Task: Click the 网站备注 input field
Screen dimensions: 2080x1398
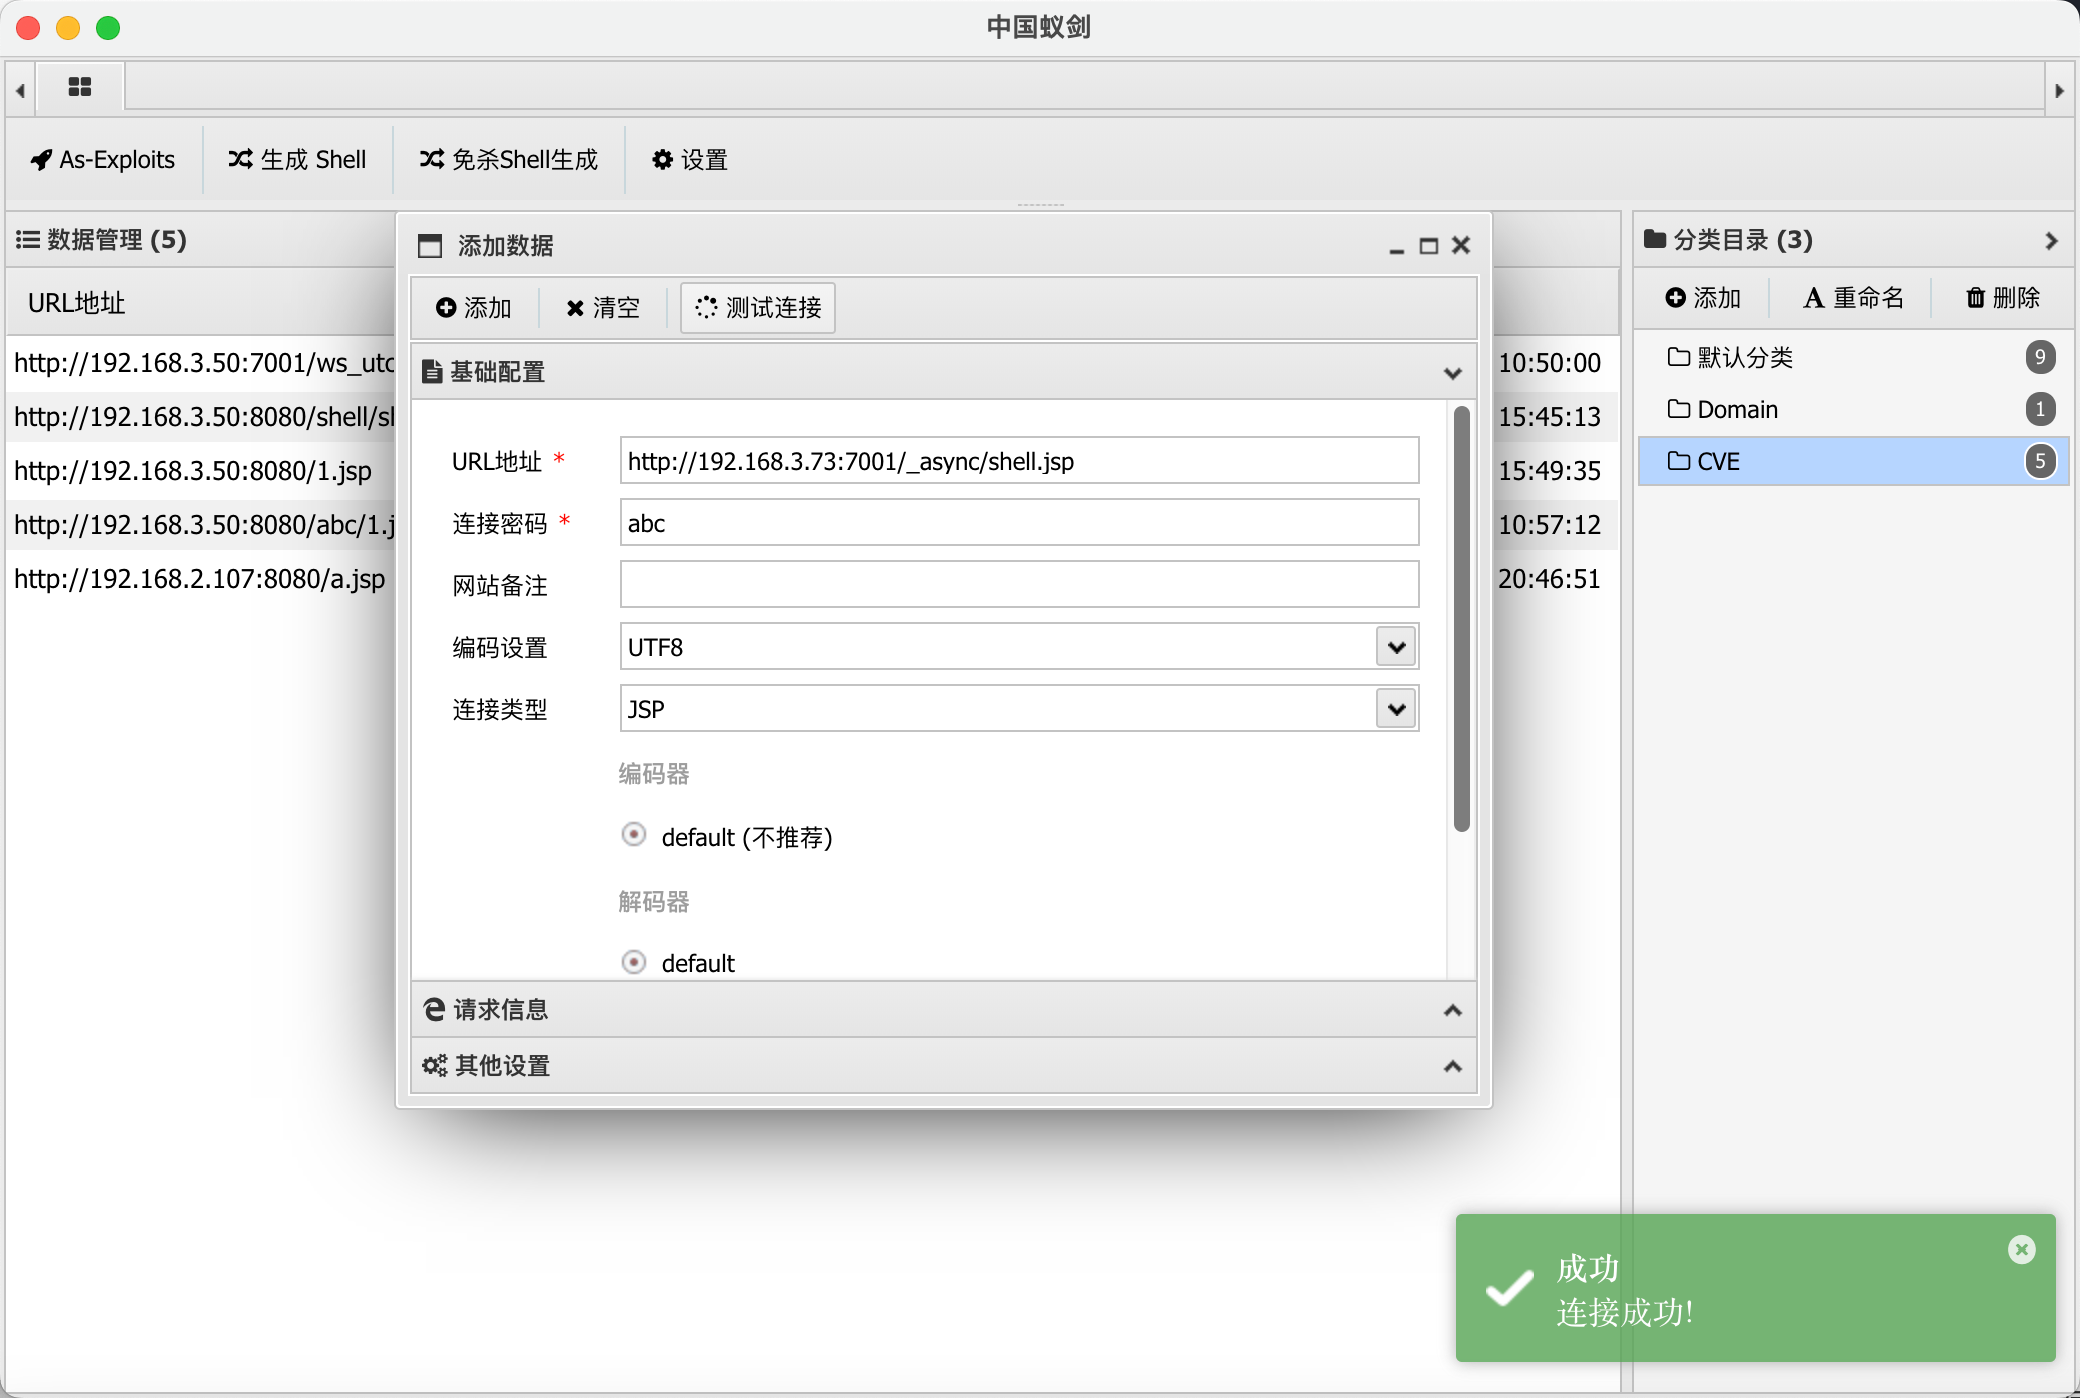Action: point(1018,585)
